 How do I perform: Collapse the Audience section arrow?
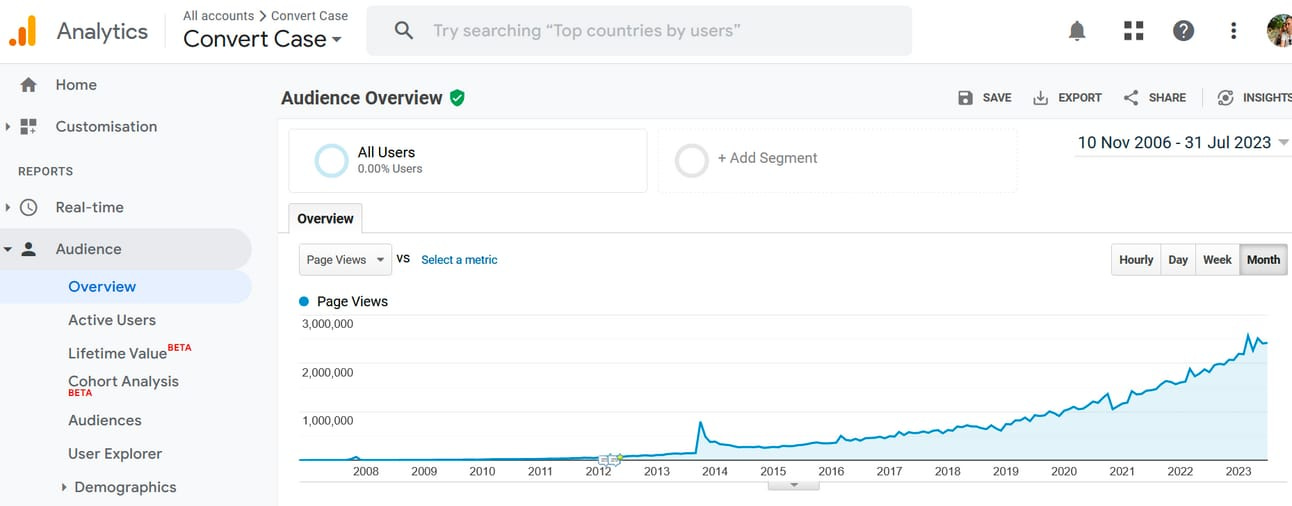tap(8, 249)
